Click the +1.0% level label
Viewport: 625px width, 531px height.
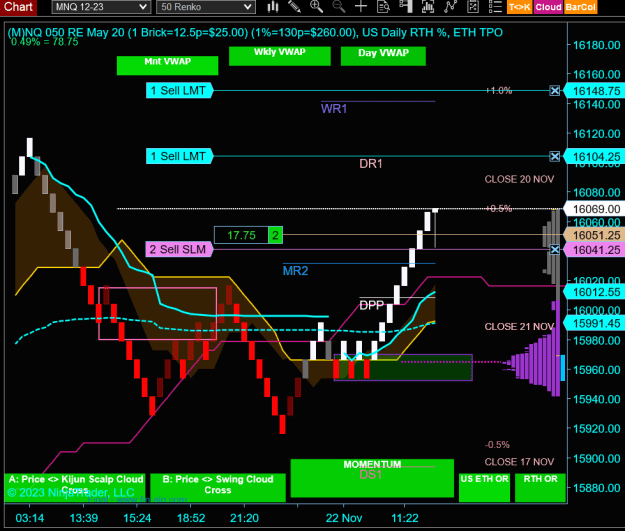(499, 91)
